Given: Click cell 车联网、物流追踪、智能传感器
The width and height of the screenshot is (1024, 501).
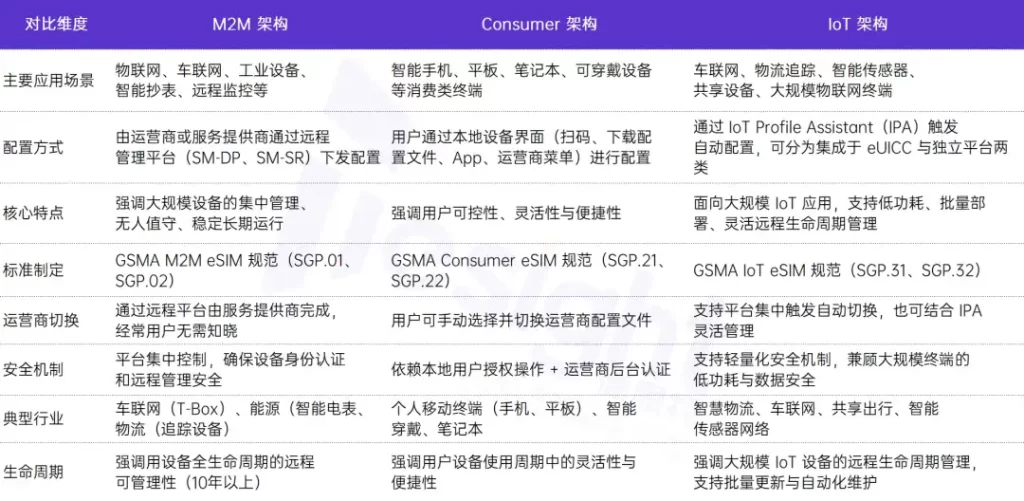Looking at the screenshot, I should click(x=806, y=81).
